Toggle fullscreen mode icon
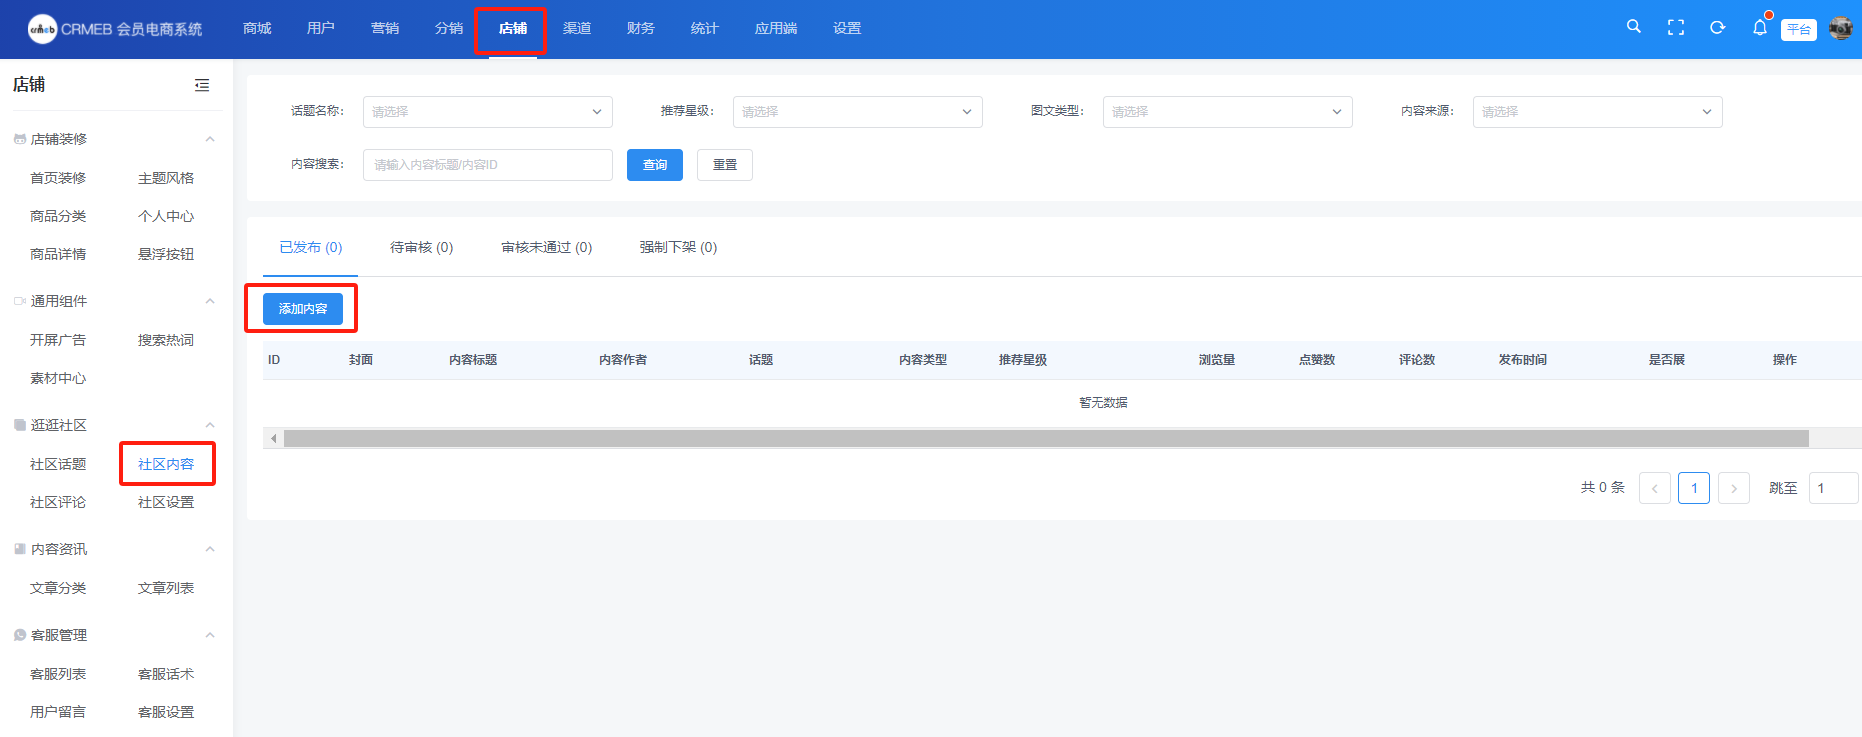The image size is (1862, 737). click(1676, 28)
